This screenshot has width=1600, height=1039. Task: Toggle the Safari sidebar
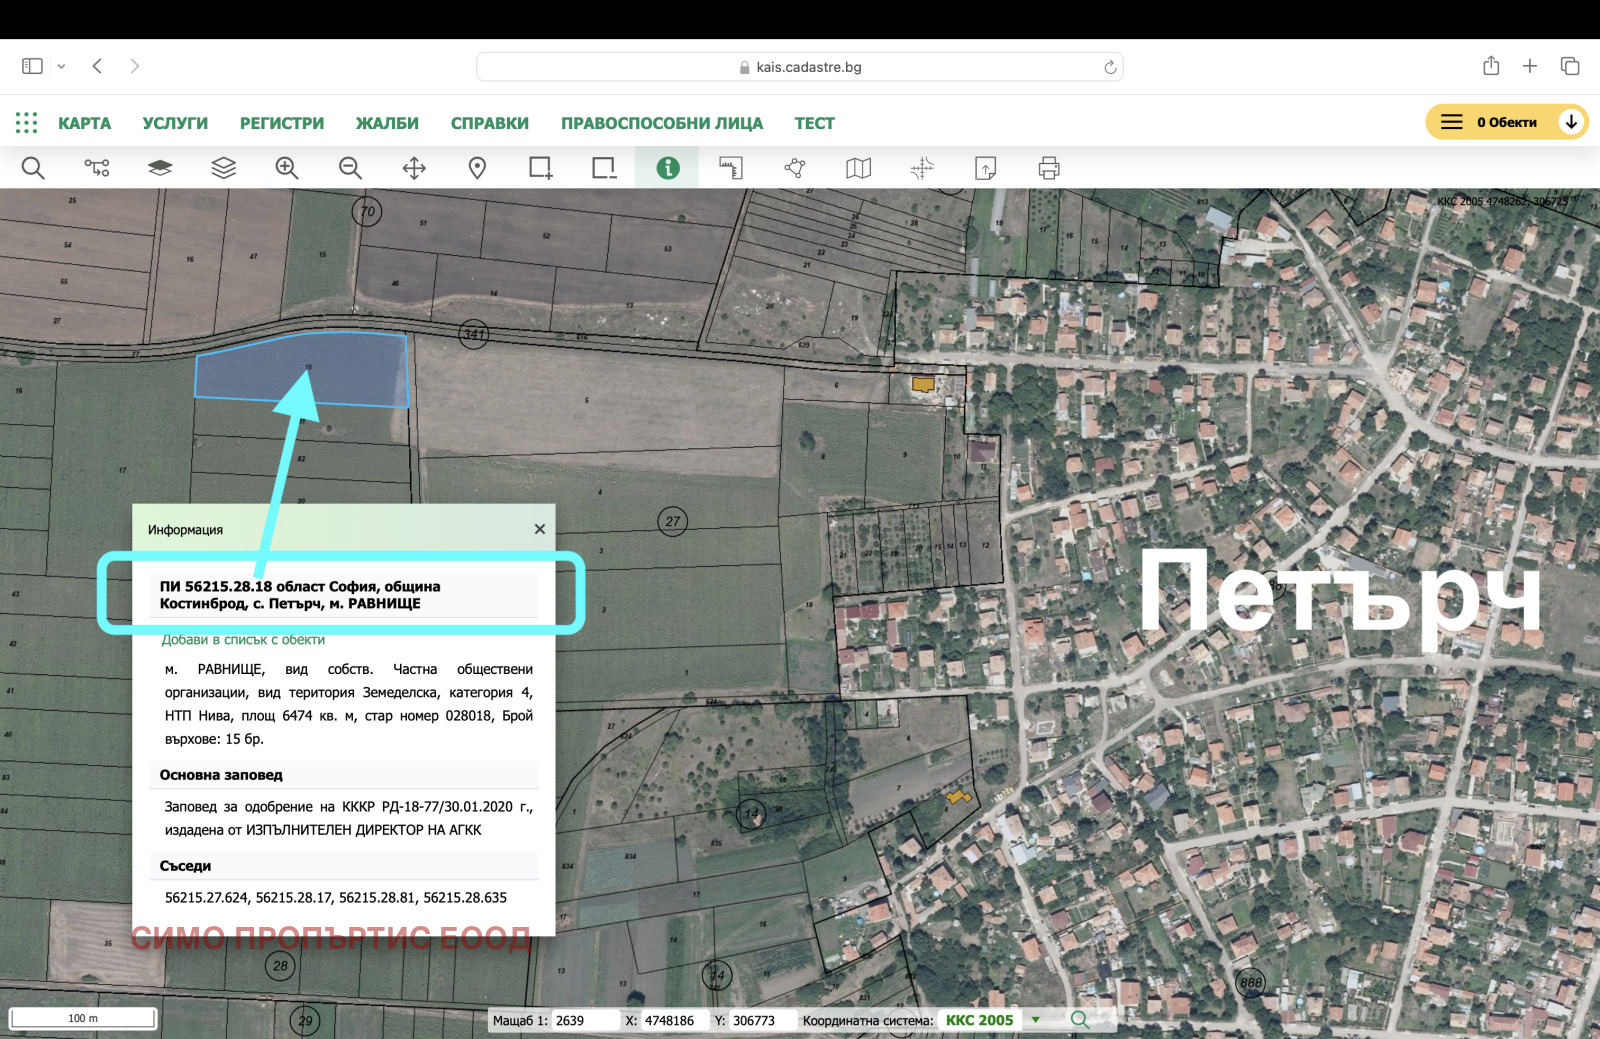point(32,66)
